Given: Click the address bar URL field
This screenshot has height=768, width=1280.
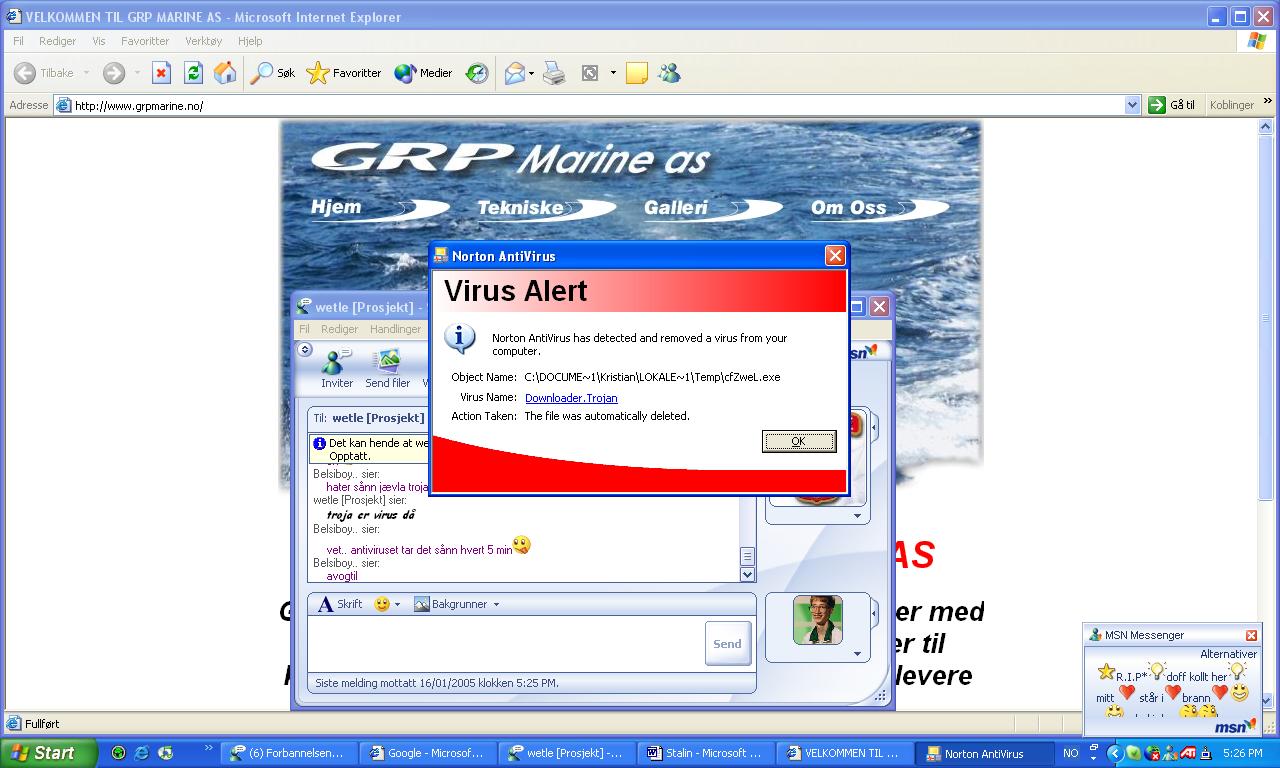Looking at the screenshot, I should tap(597, 105).
